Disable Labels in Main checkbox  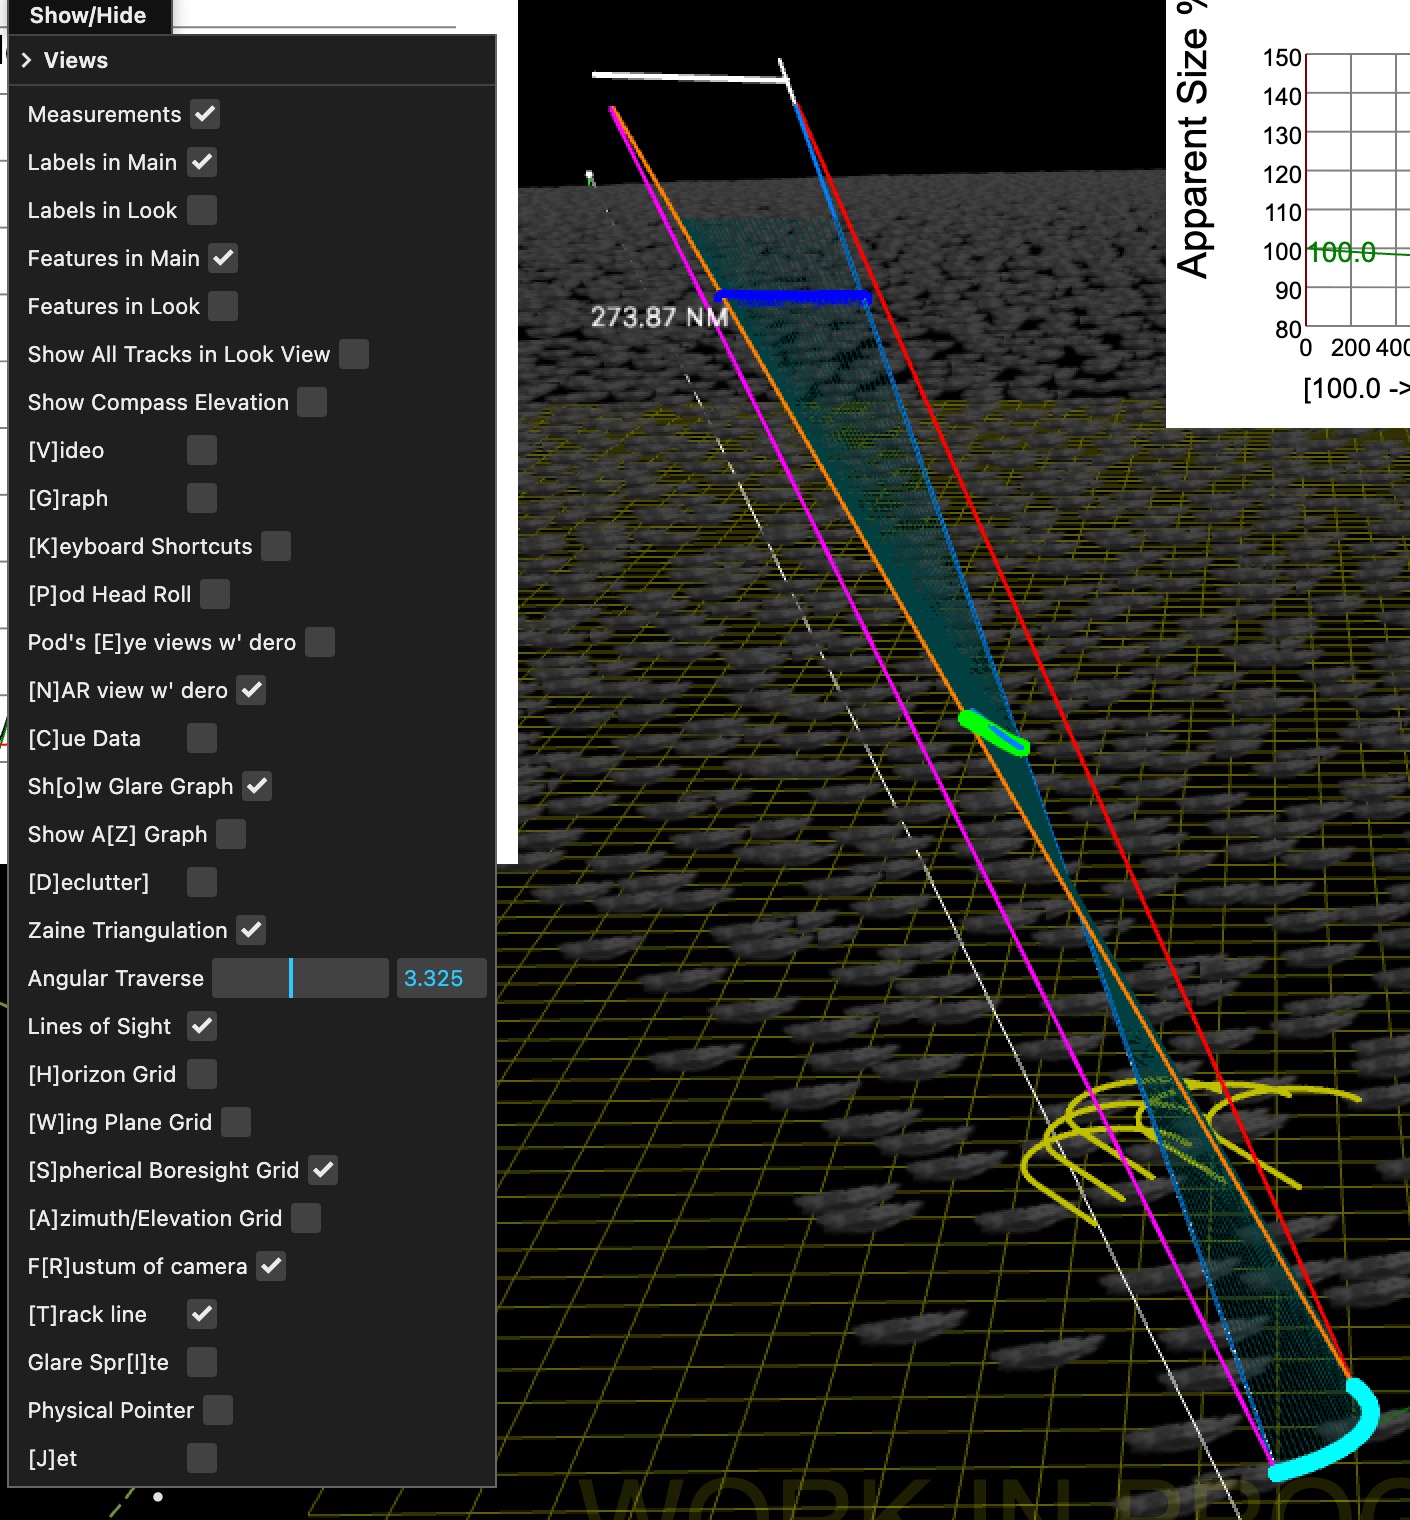[x=202, y=162]
